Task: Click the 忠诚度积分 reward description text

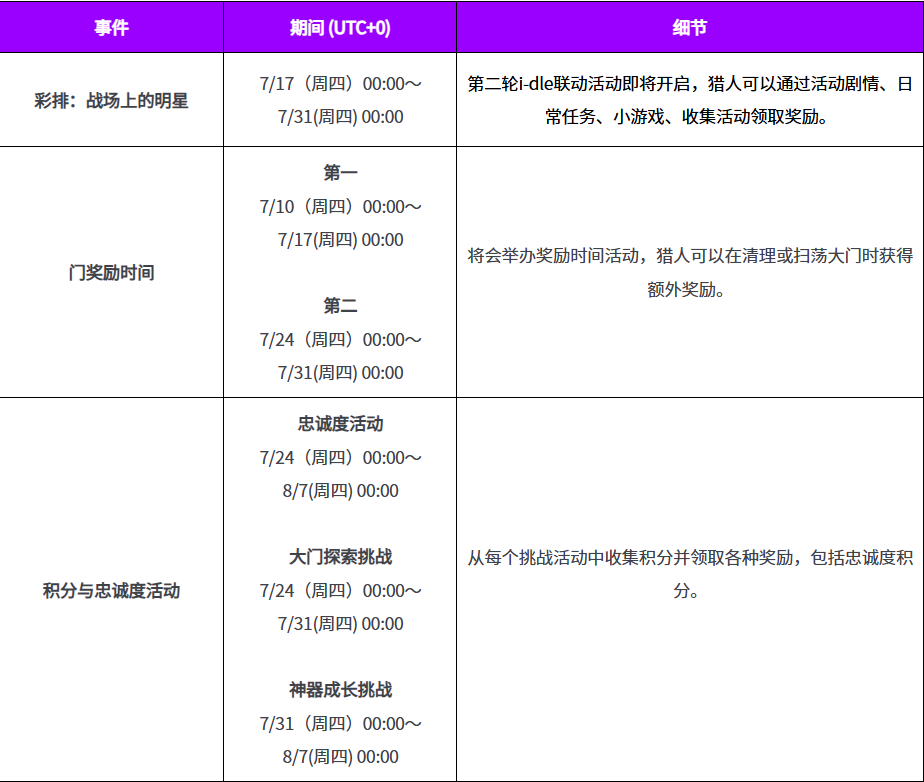Action: point(689,573)
